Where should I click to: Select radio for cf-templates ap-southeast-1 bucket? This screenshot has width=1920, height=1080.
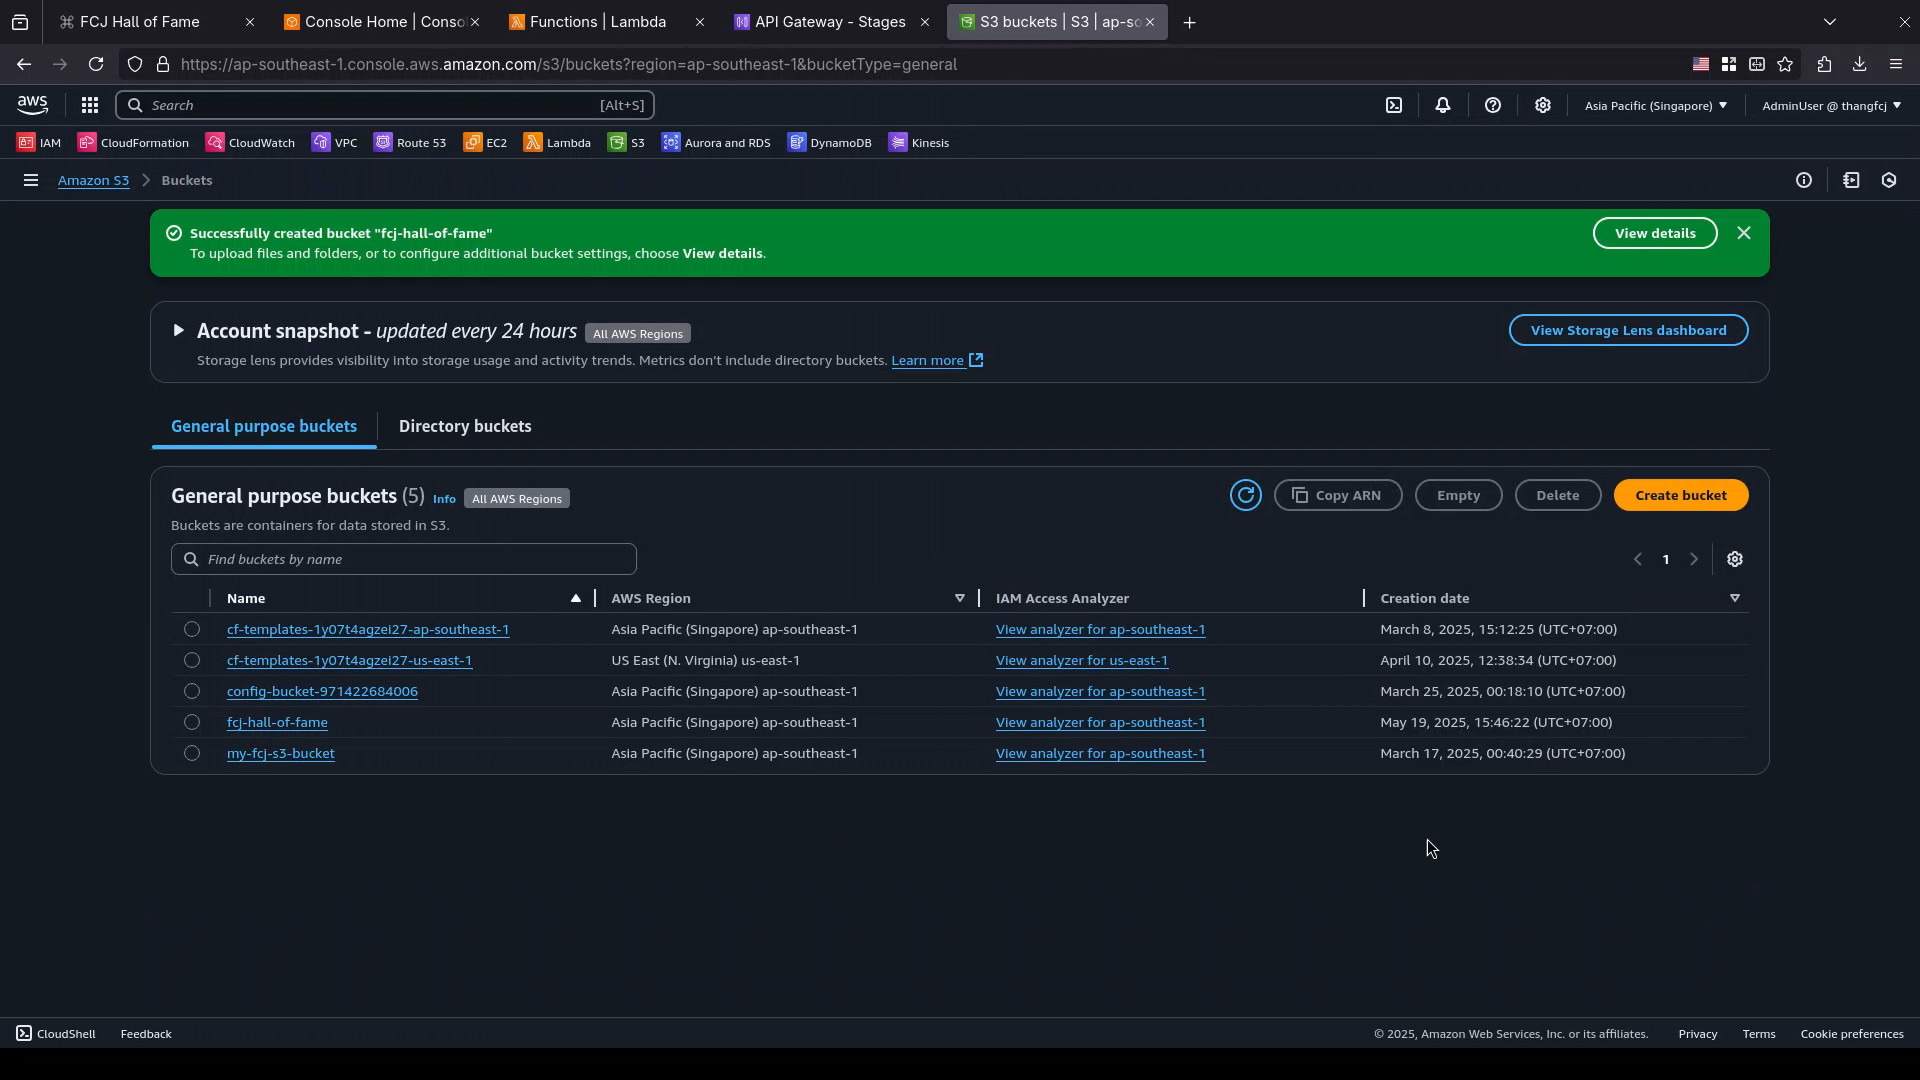pyautogui.click(x=192, y=629)
